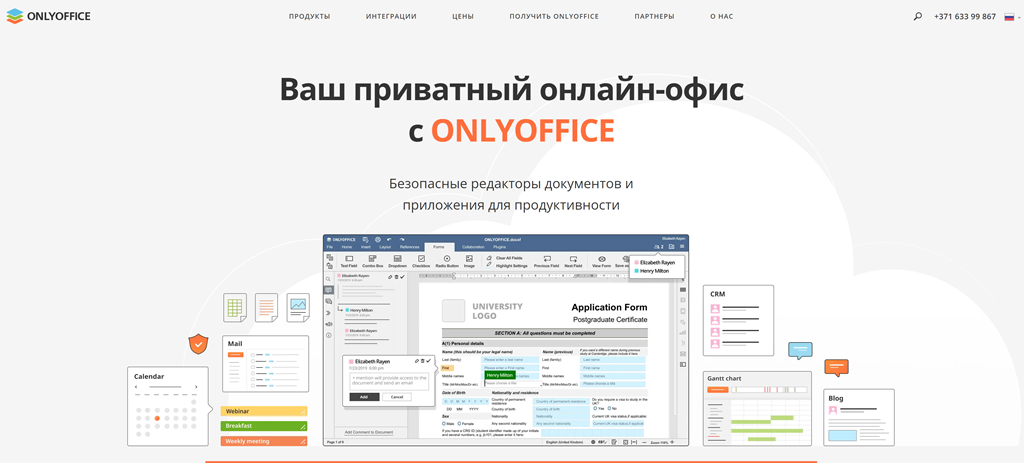Click the redo arrow in editor title bar
1024x463 pixels.
tap(402, 240)
